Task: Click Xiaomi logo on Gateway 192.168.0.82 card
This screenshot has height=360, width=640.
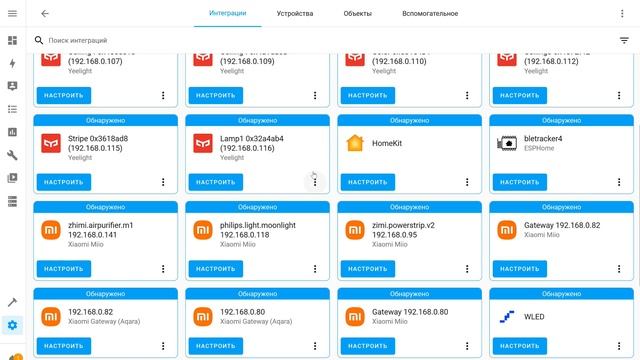Action: [x=507, y=230]
